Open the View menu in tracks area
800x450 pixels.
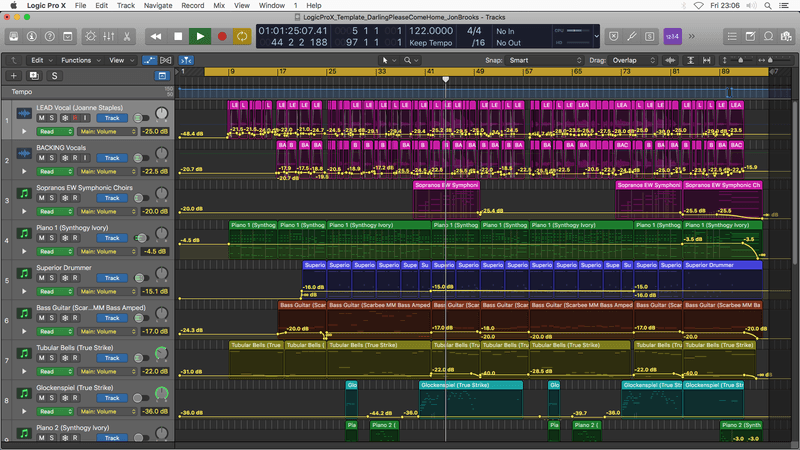[121, 60]
